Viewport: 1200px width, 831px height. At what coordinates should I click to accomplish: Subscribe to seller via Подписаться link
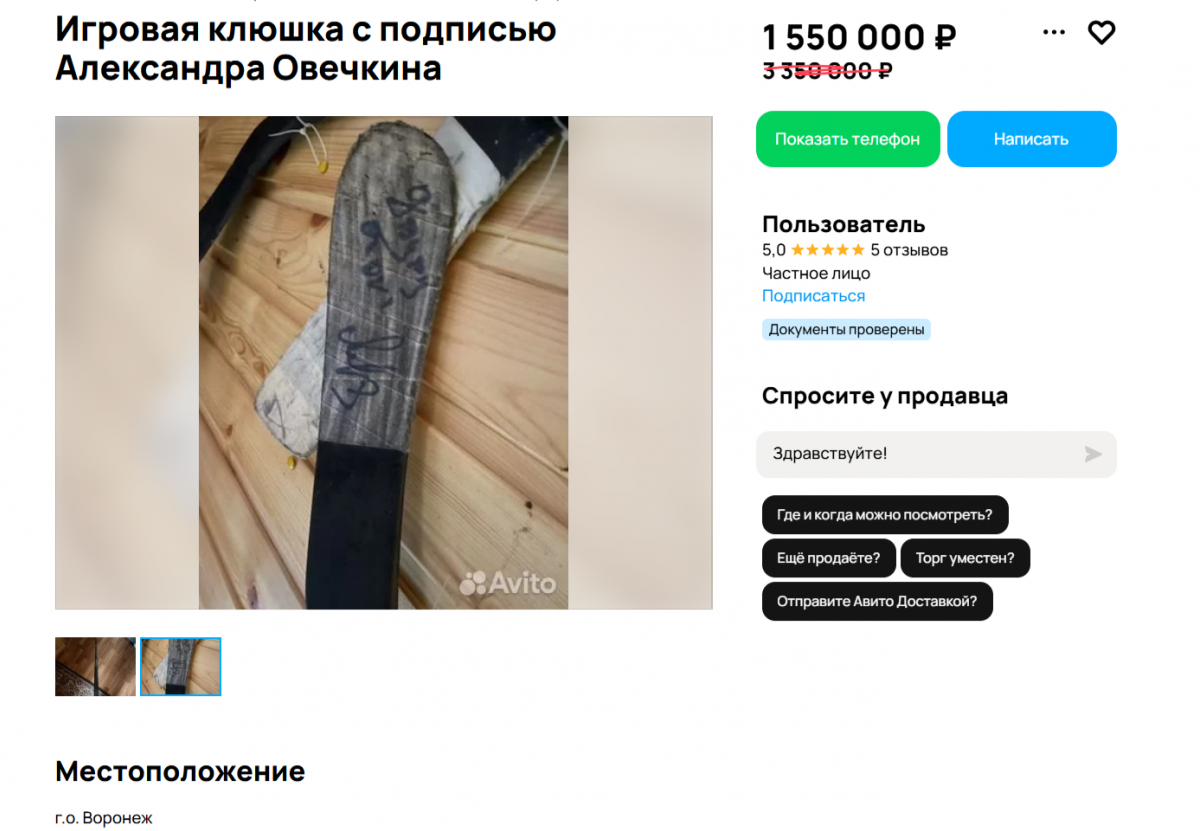click(813, 296)
